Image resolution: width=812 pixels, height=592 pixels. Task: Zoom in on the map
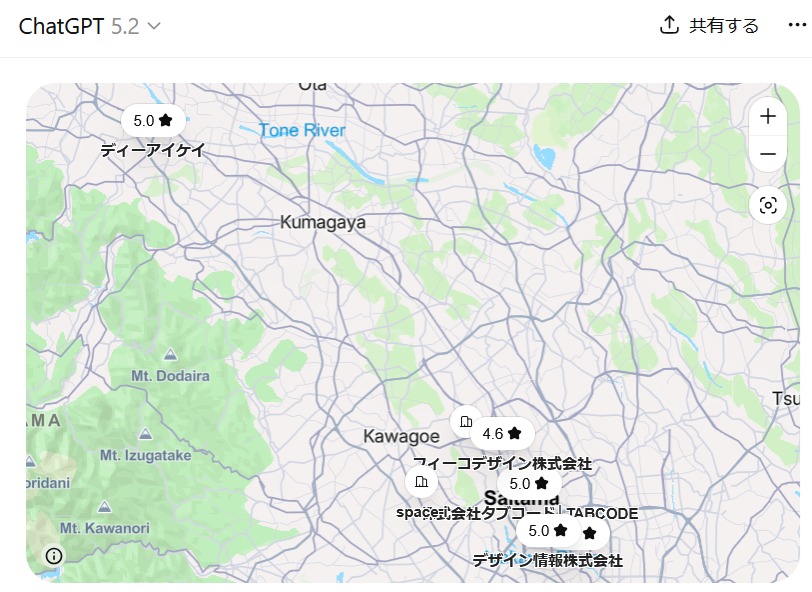[768, 116]
